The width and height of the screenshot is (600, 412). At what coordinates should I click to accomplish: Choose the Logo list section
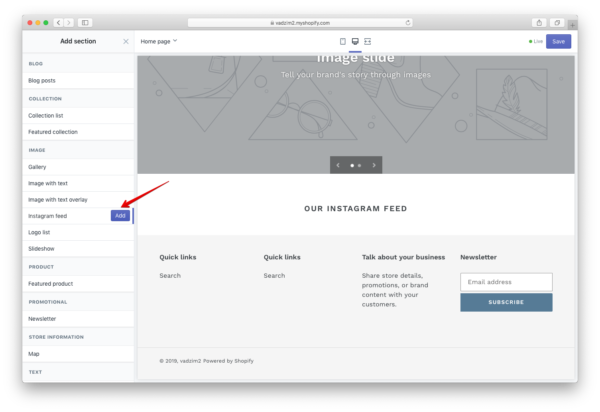[x=40, y=232]
